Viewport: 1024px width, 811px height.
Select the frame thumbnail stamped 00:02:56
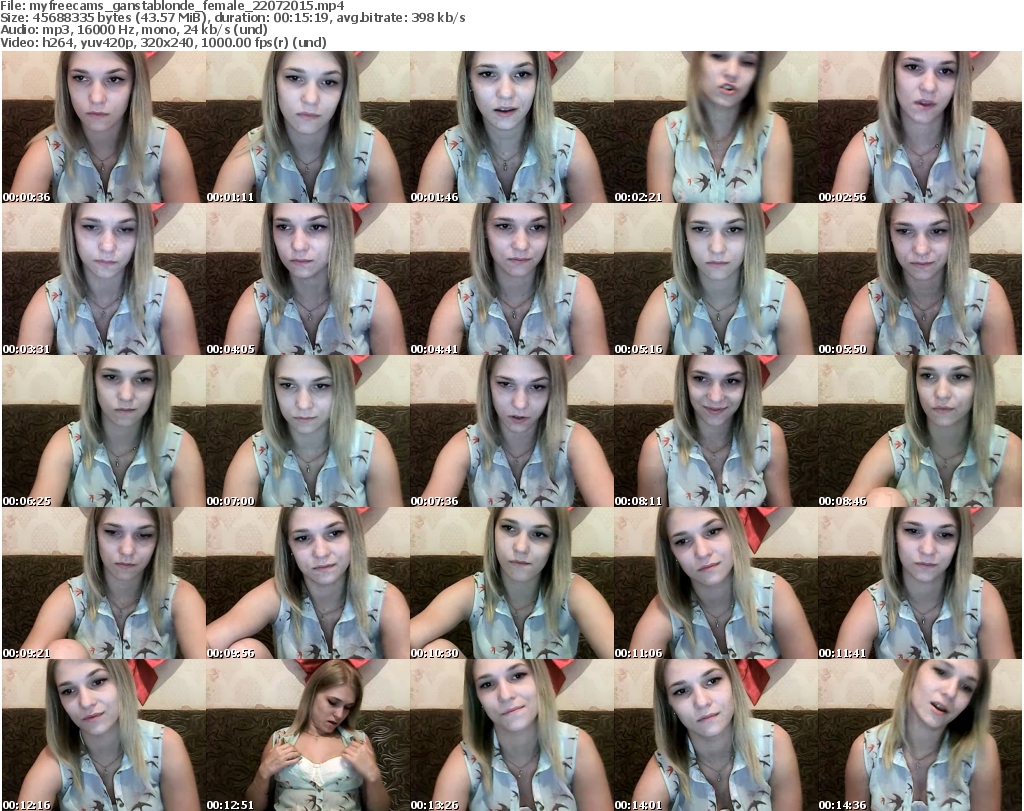(x=920, y=127)
